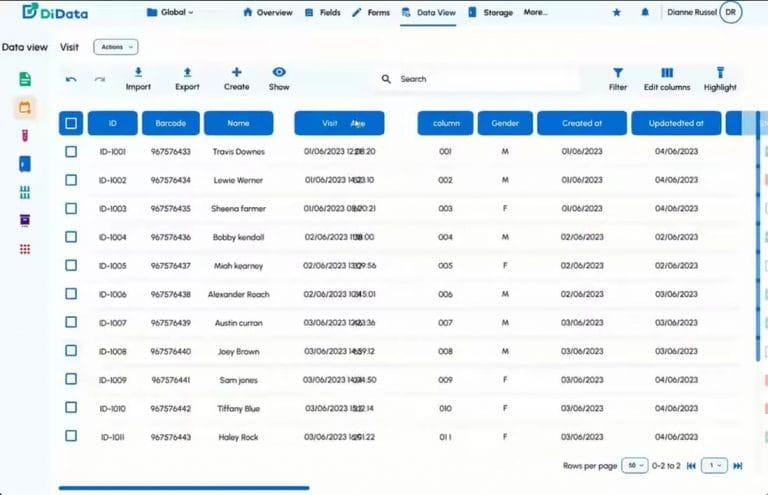Click the Export upload icon

(x=187, y=72)
